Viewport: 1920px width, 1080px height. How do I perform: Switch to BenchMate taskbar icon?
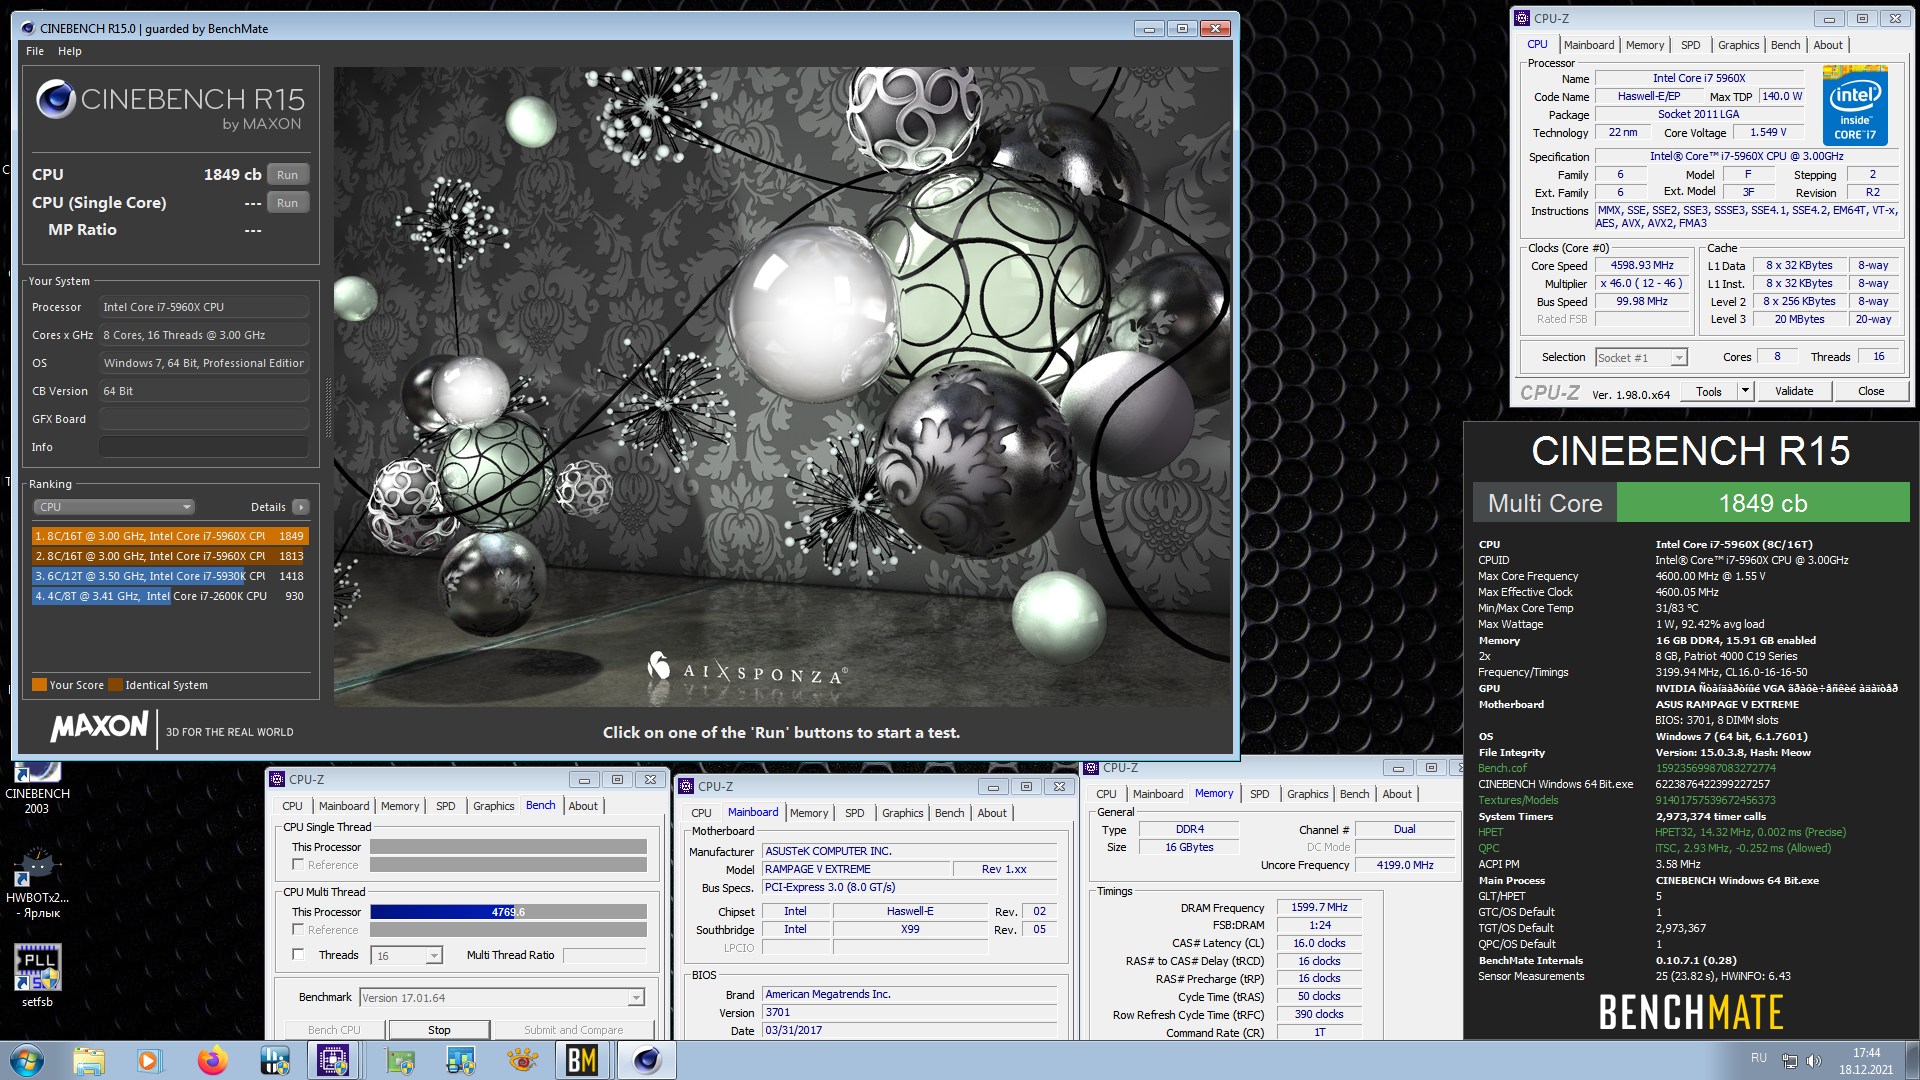click(582, 1060)
